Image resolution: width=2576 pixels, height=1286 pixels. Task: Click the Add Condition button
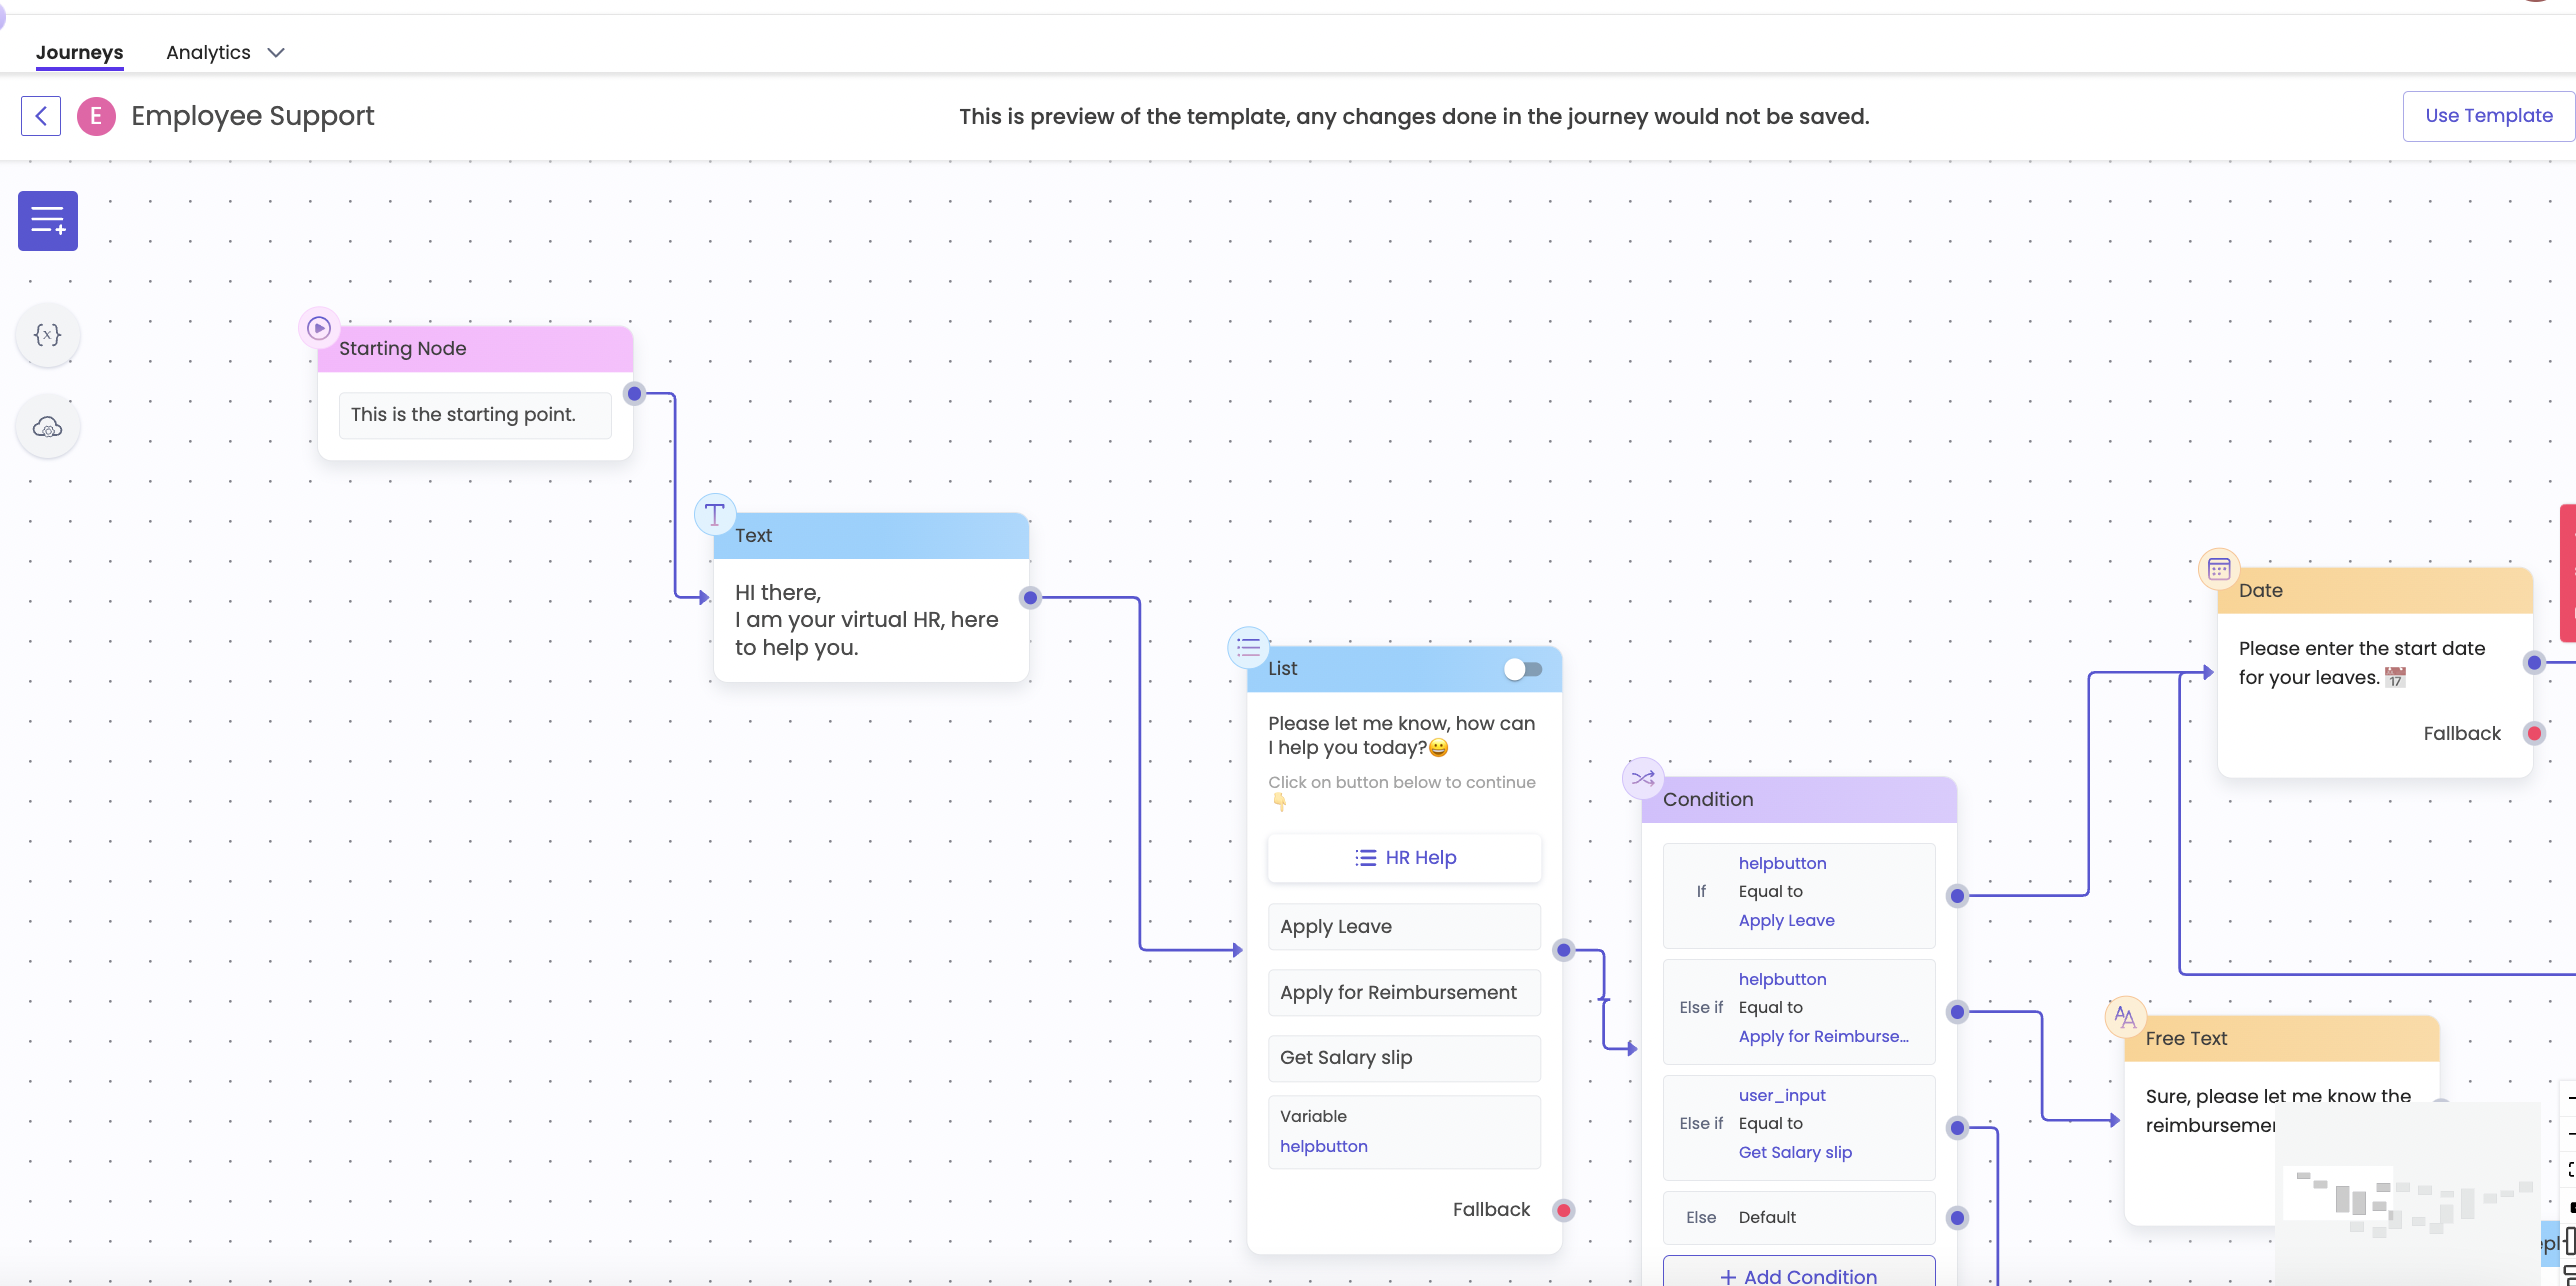click(1798, 1275)
